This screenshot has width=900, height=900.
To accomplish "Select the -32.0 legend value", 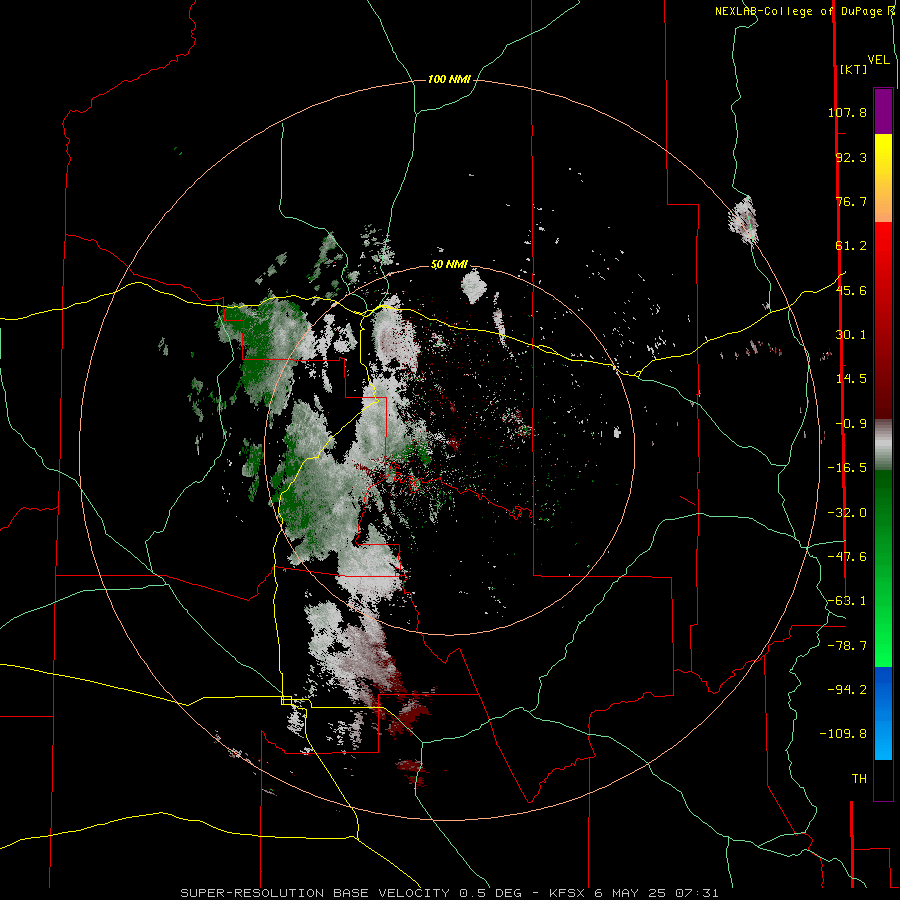I will point(847,513).
